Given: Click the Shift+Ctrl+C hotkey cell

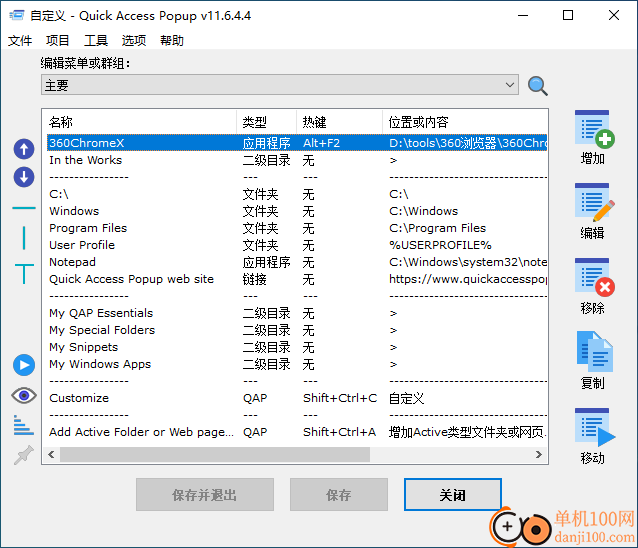Looking at the screenshot, I should [x=340, y=398].
